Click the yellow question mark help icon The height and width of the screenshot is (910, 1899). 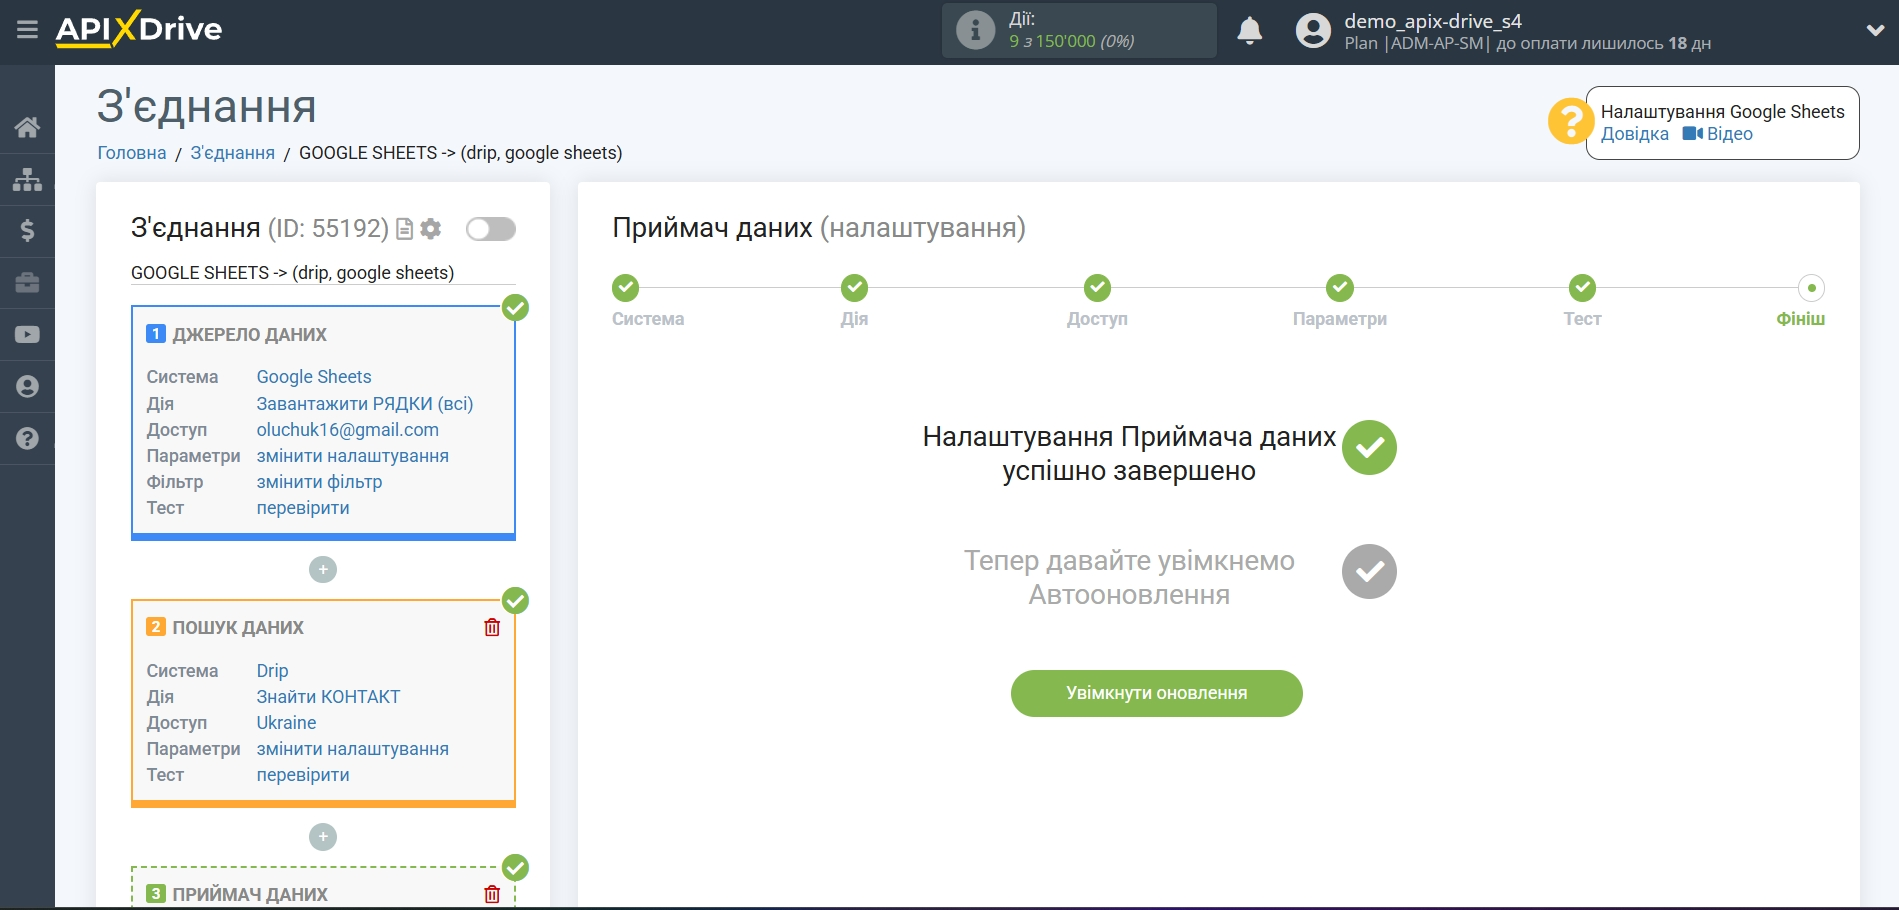(x=1570, y=121)
